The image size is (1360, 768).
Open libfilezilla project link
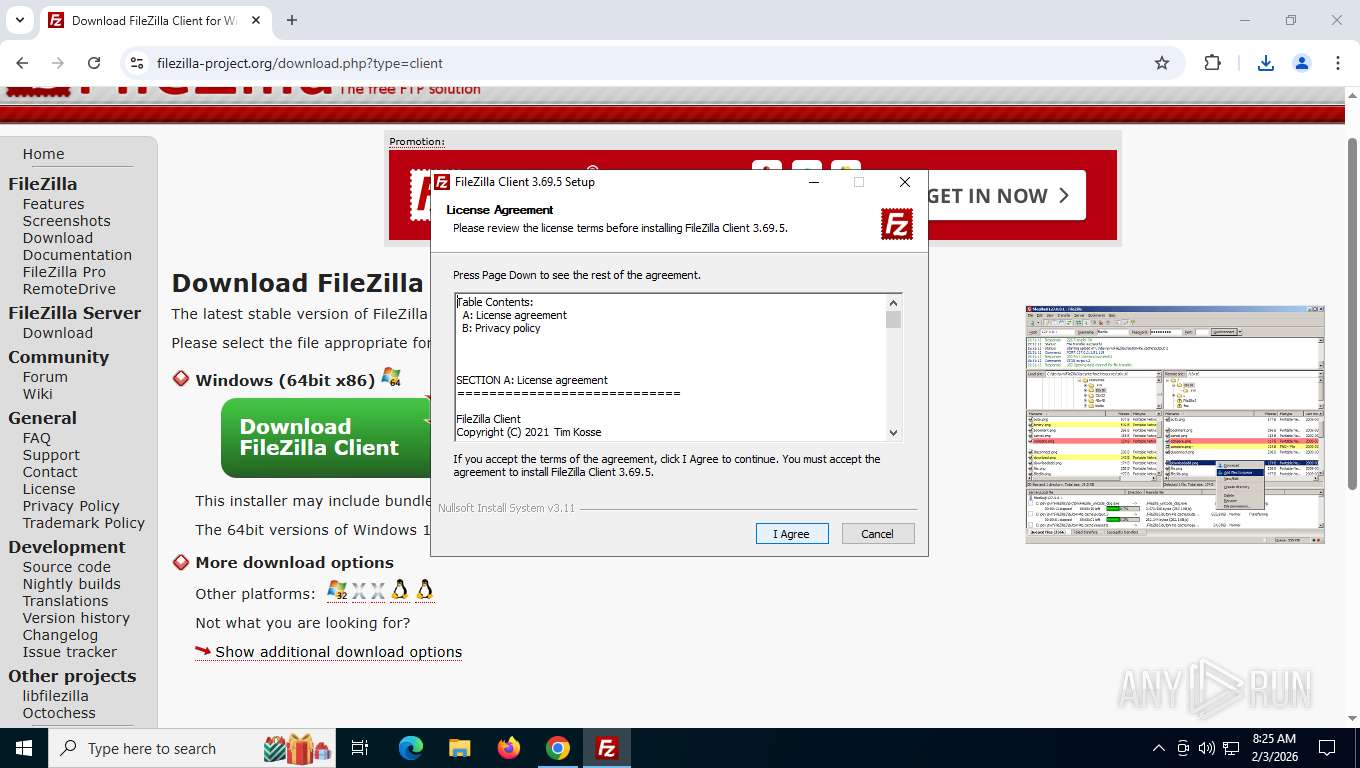click(x=55, y=696)
